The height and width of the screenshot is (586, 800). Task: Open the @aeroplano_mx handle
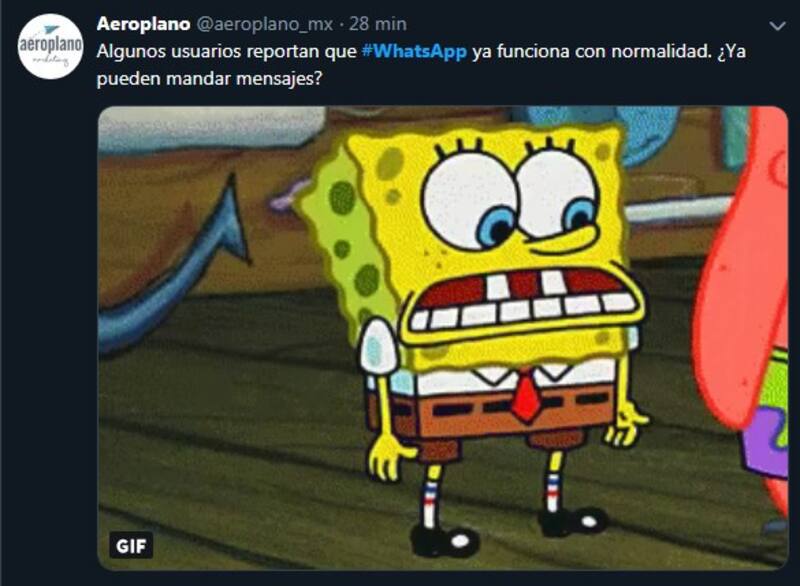click(264, 24)
